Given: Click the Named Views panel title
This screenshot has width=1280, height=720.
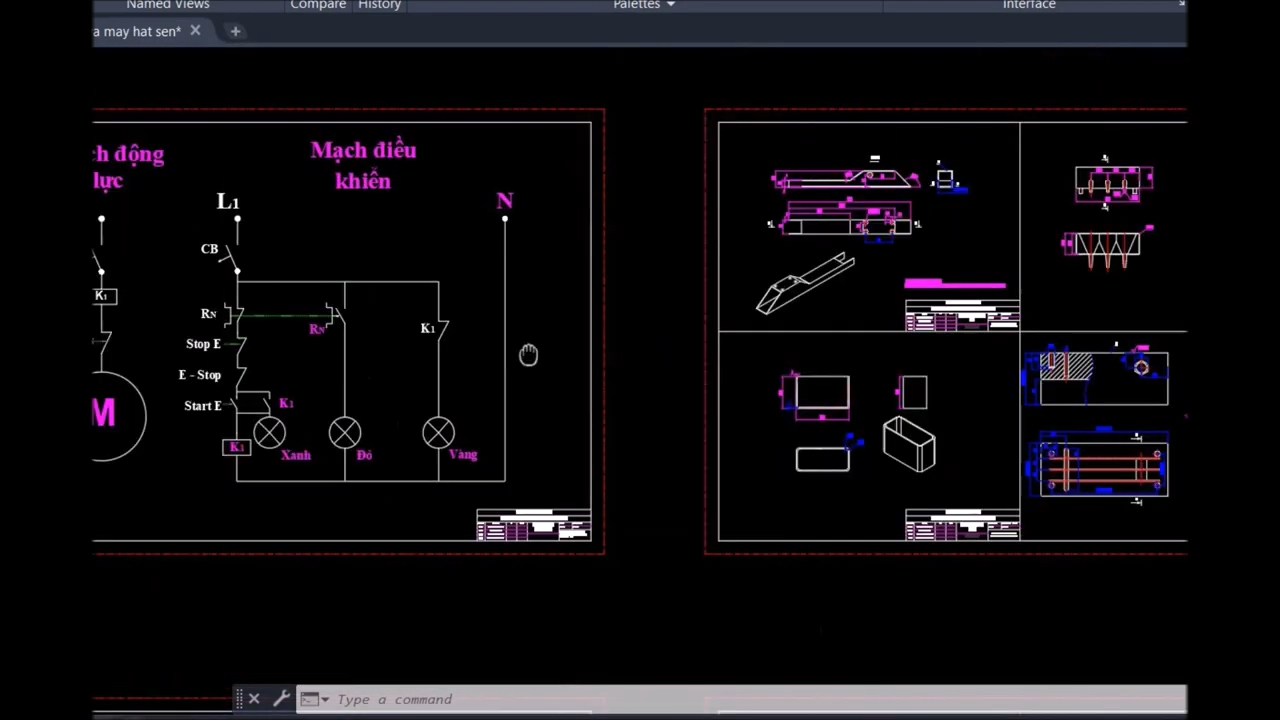Looking at the screenshot, I should (167, 5).
